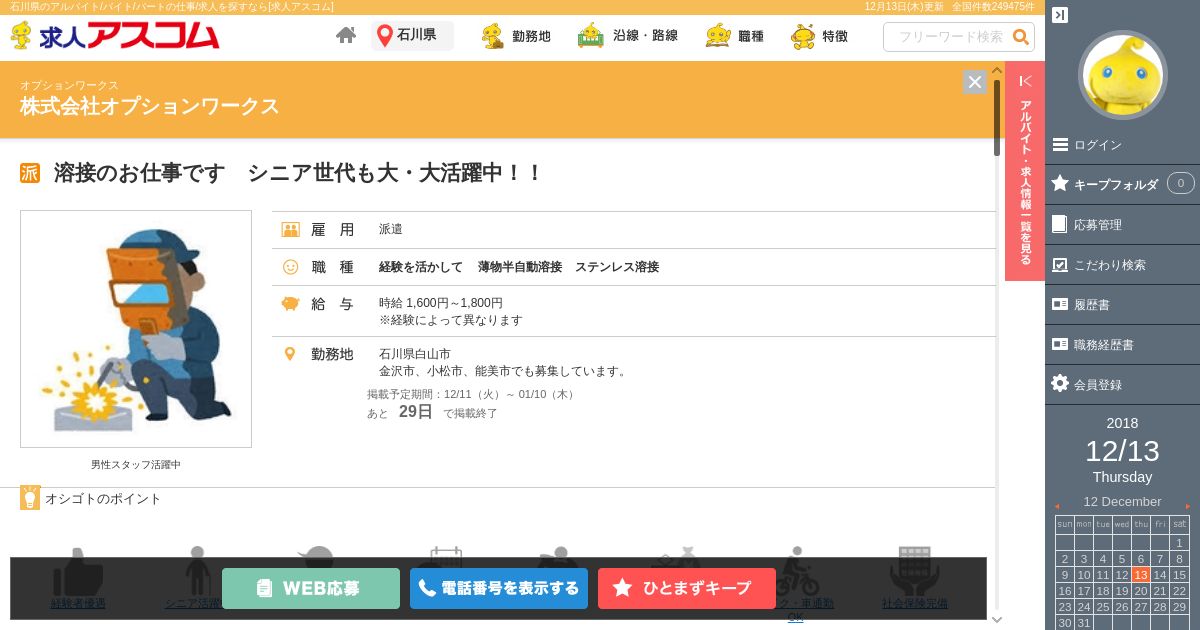Click the キープフォルダ count badge showing 0
The height and width of the screenshot is (630, 1200).
[1181, 183]
